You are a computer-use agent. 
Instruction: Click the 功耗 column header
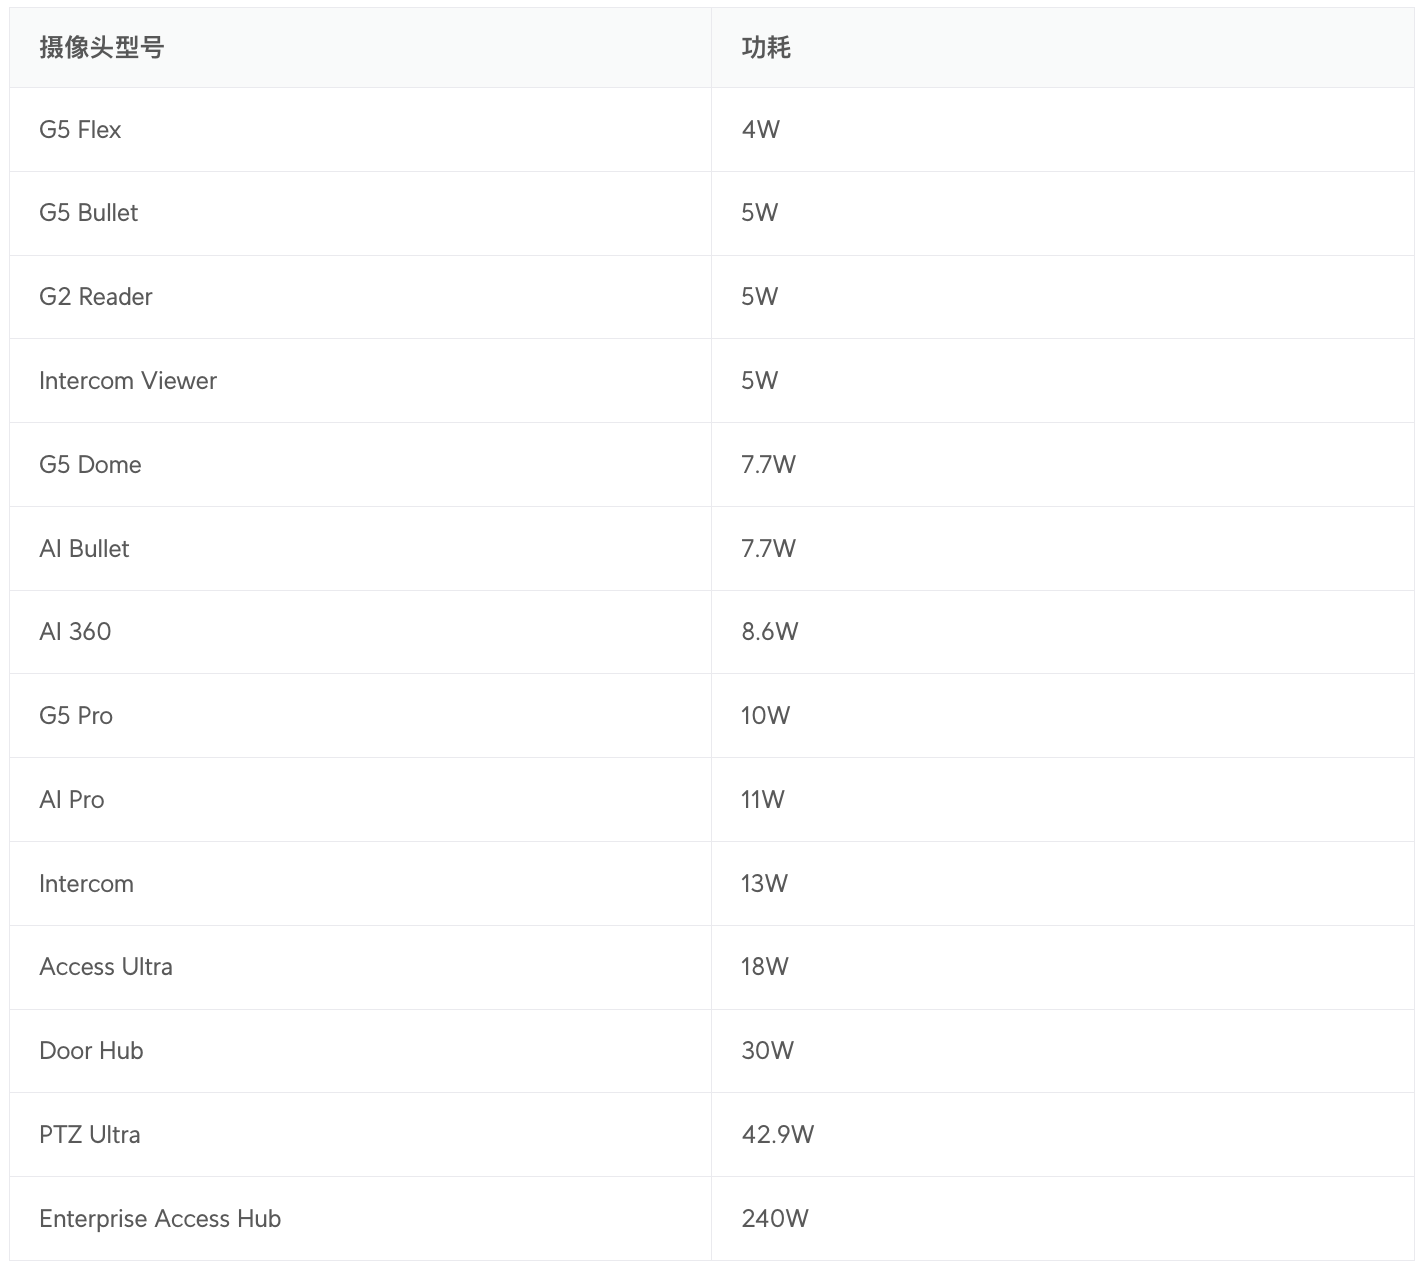click(x=766, y=47)
